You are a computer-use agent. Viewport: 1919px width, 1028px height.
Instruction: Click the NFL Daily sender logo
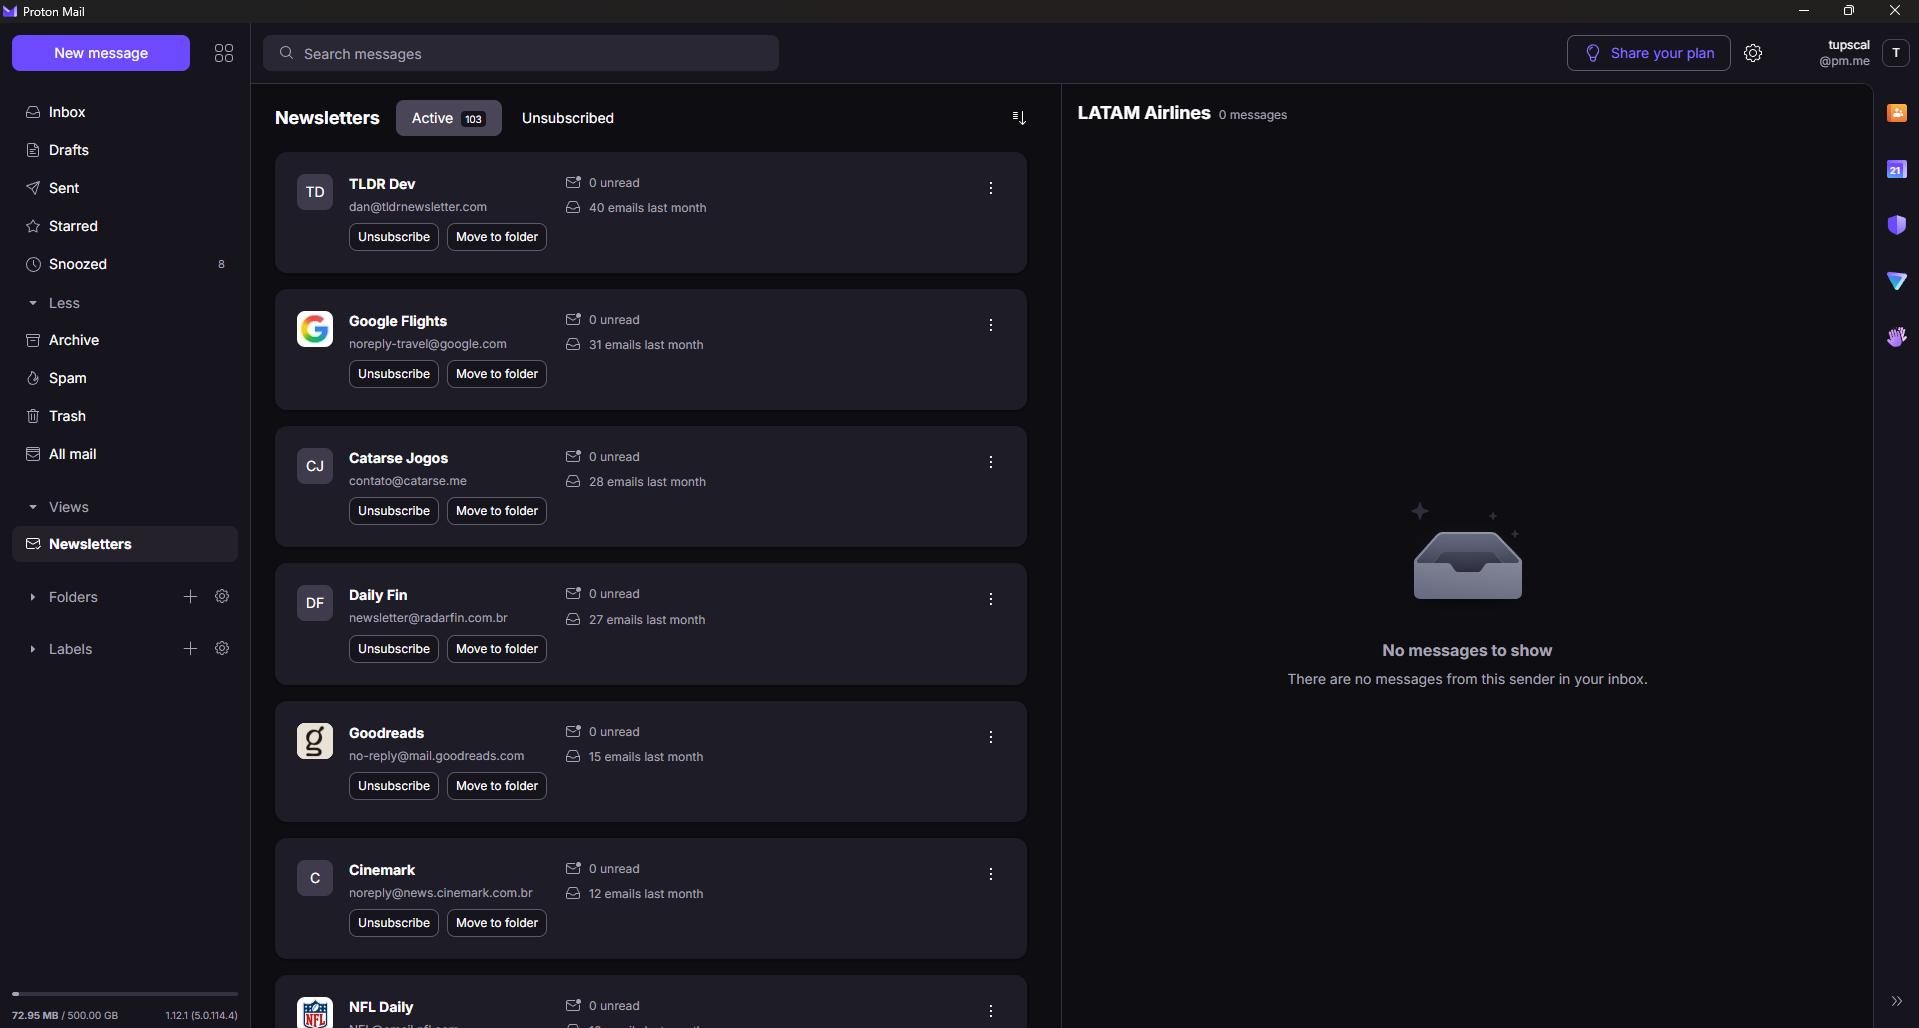tap(315, 1013)
